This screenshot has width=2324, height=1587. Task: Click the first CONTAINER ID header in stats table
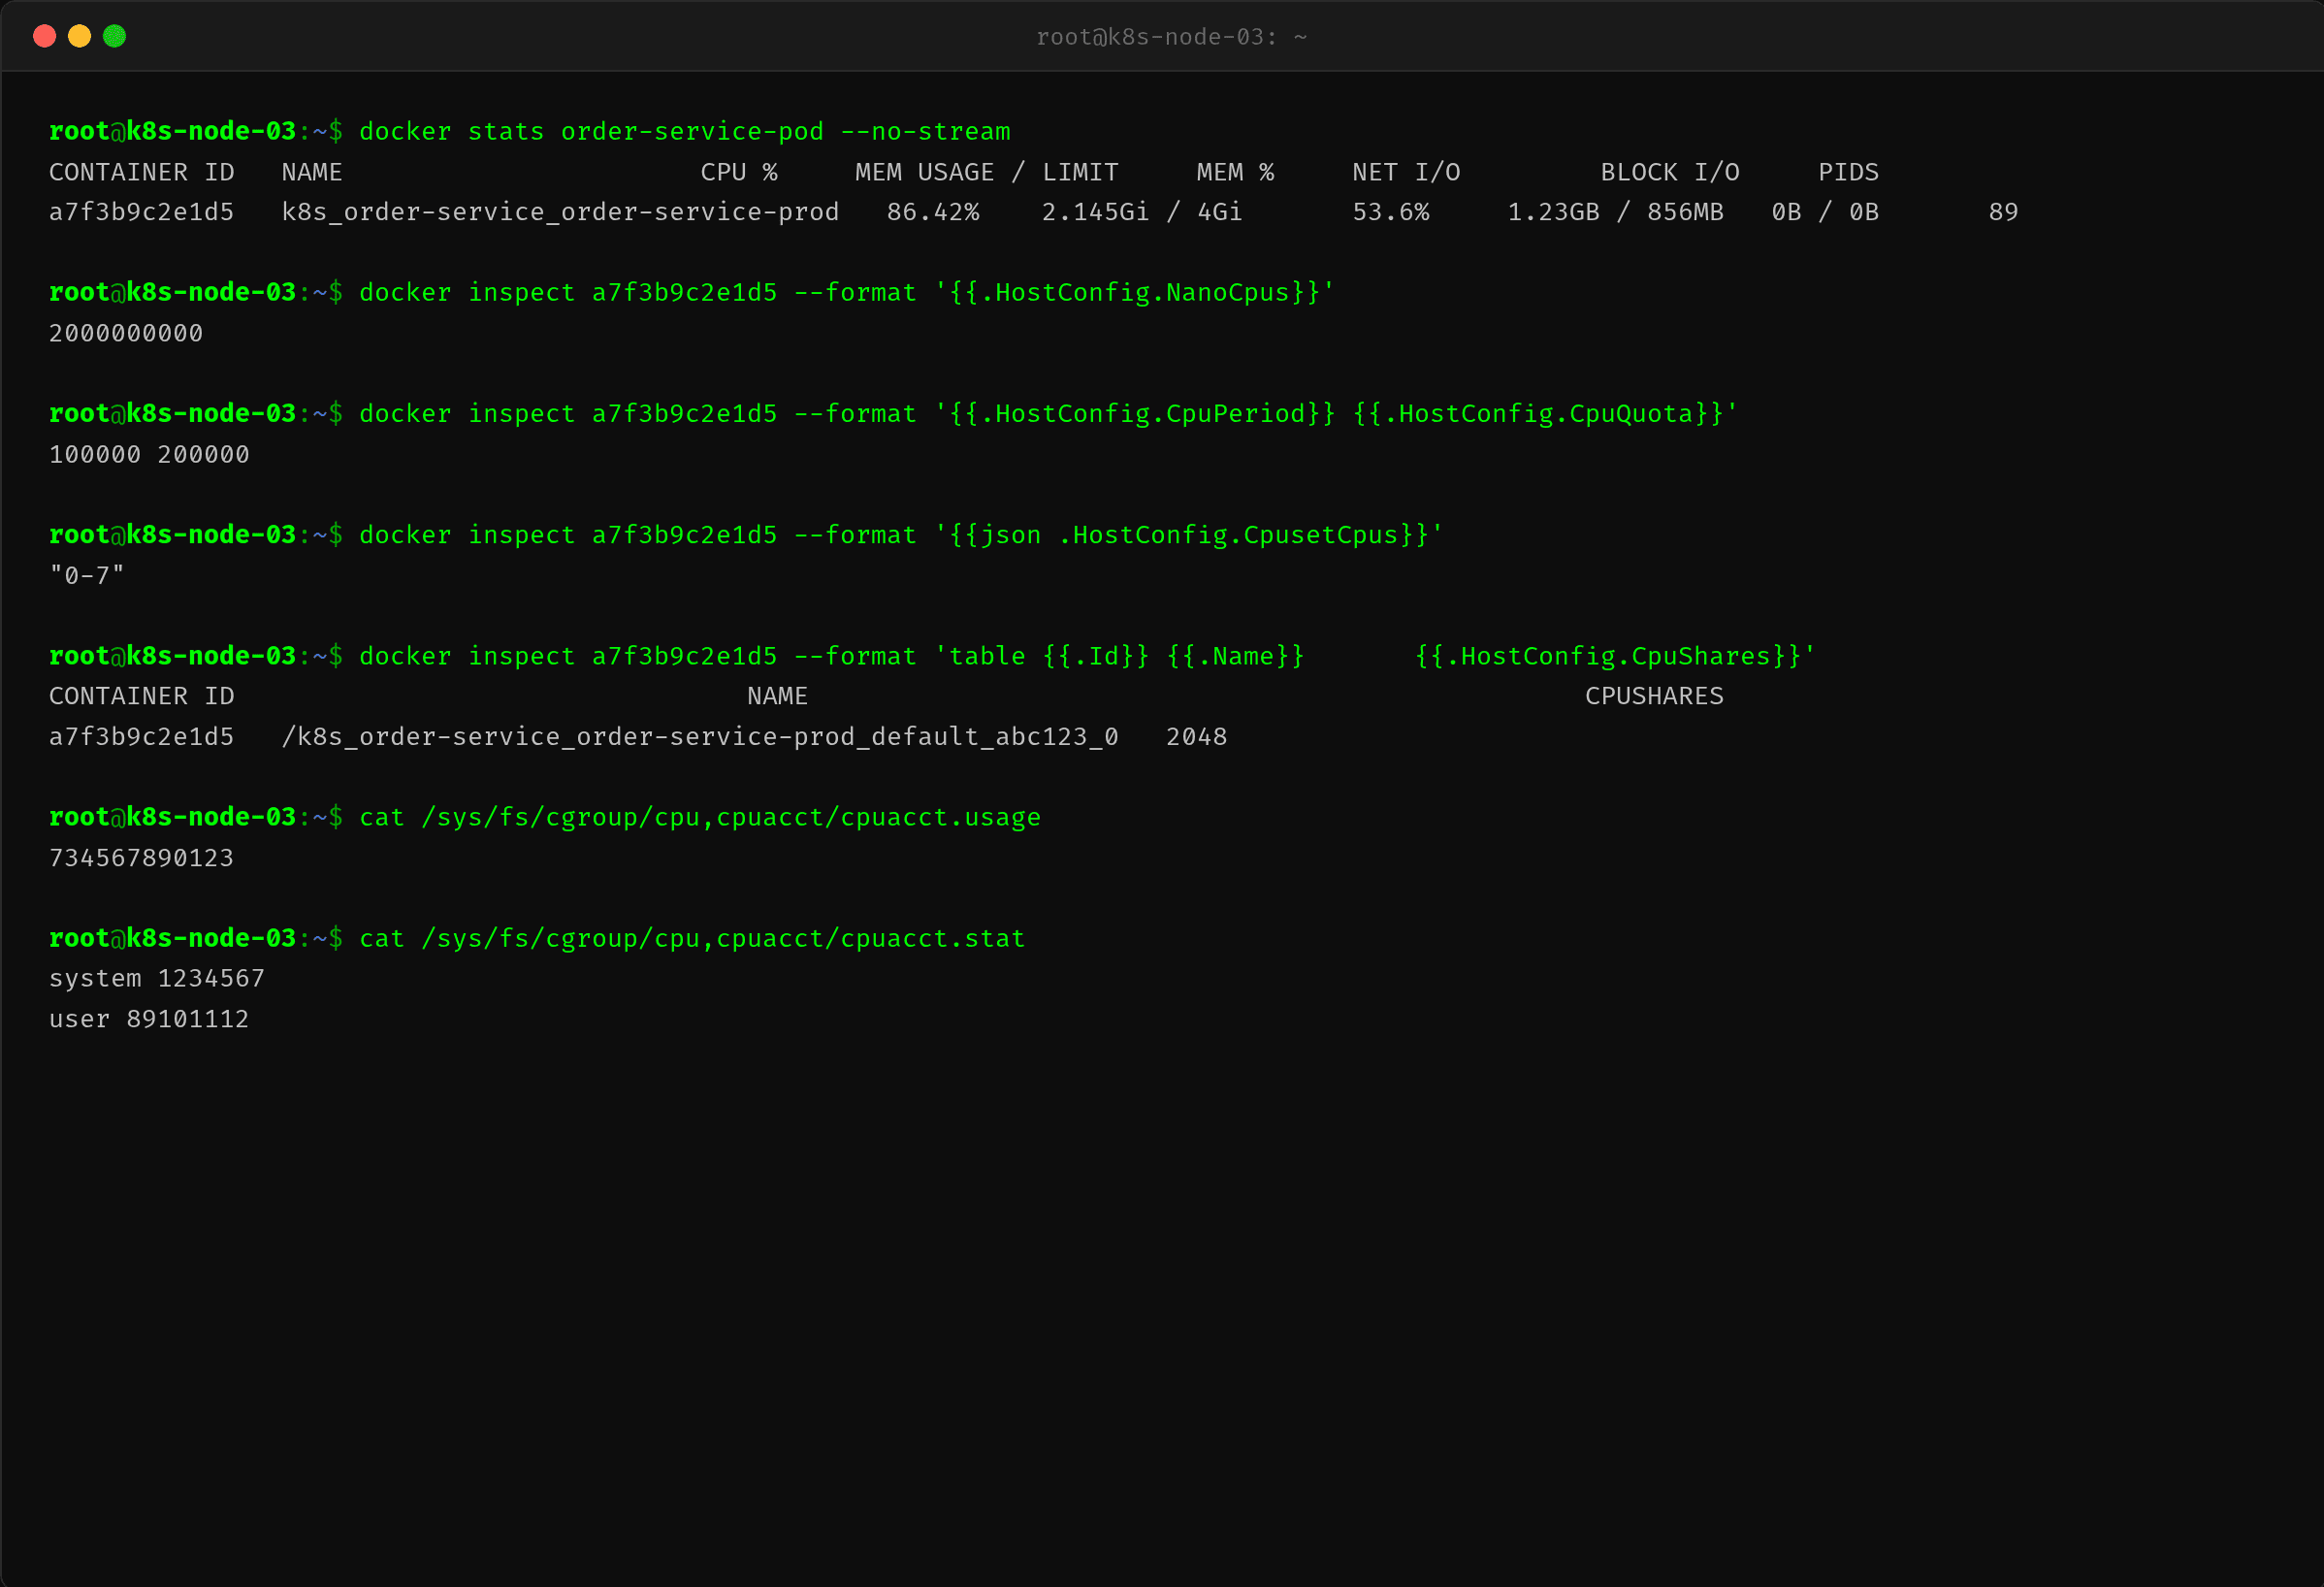(141, 172)
